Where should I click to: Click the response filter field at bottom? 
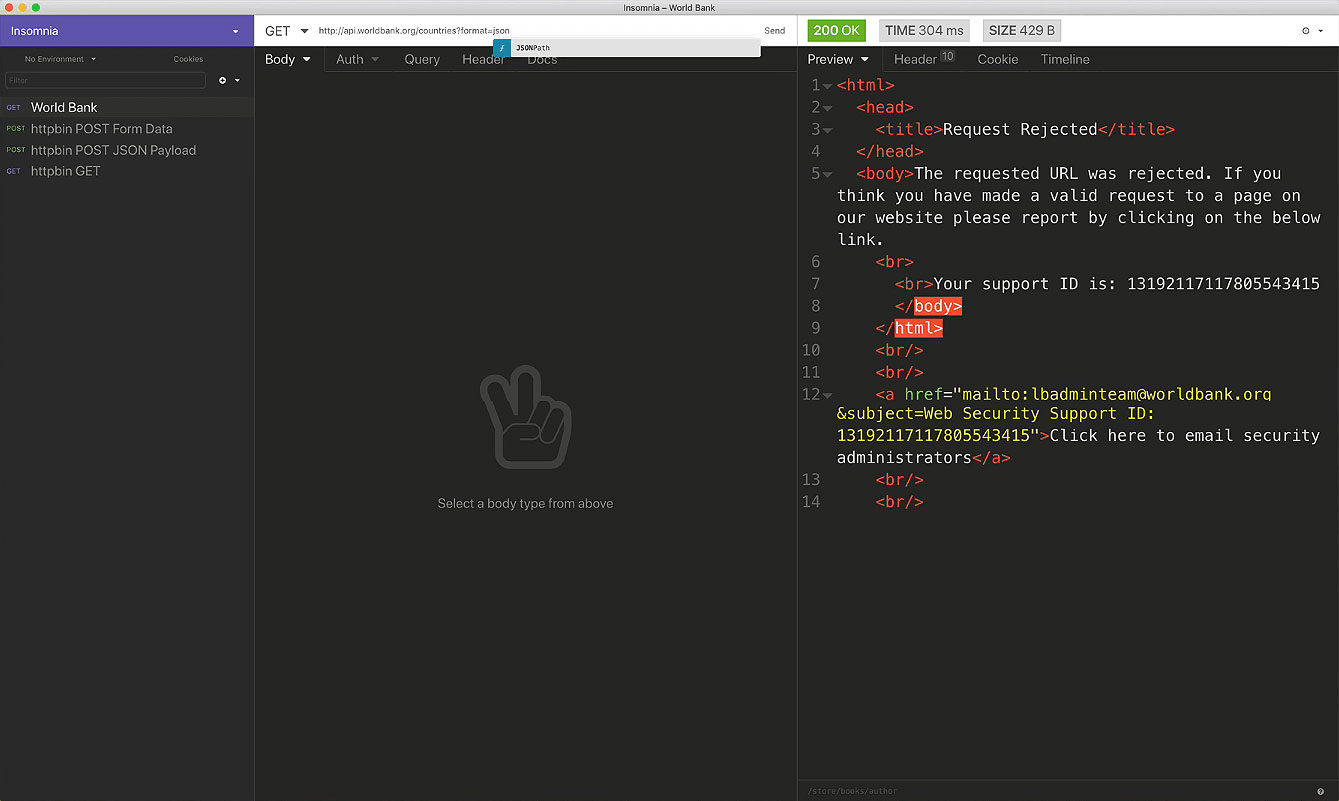1055,791
